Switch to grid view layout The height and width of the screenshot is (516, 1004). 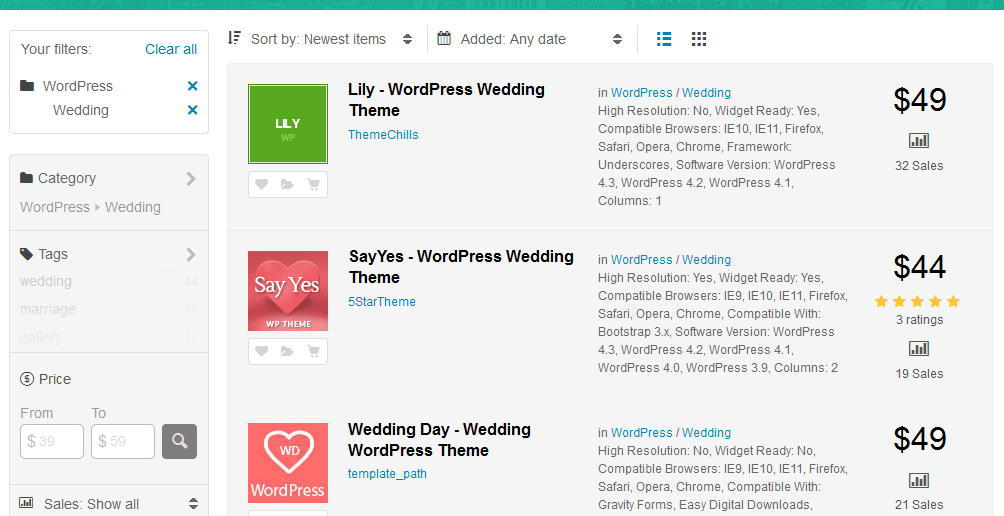click(x=699, y=39)
